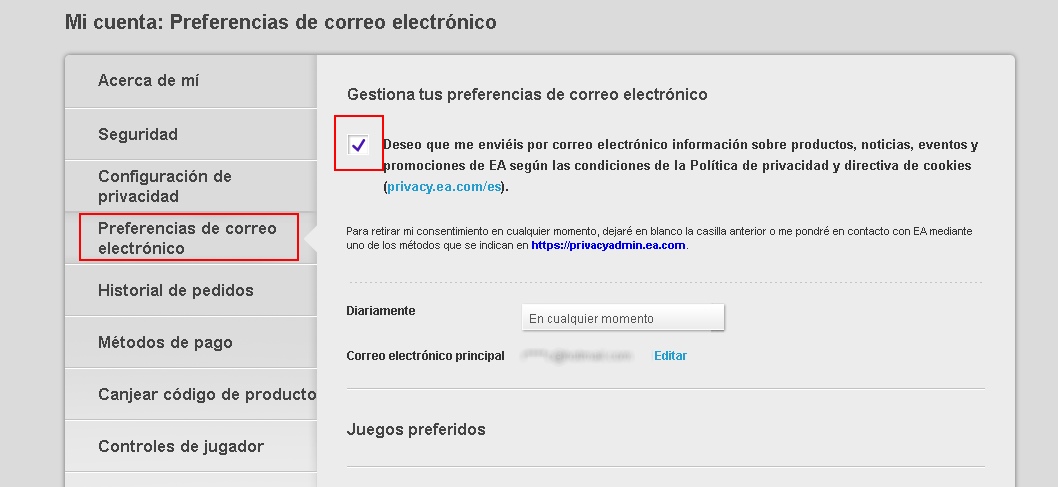This screenshot has width=1058, height=487.
Task: Select the Preferencias de correo electrónico tab
Action: coord(187,238)
